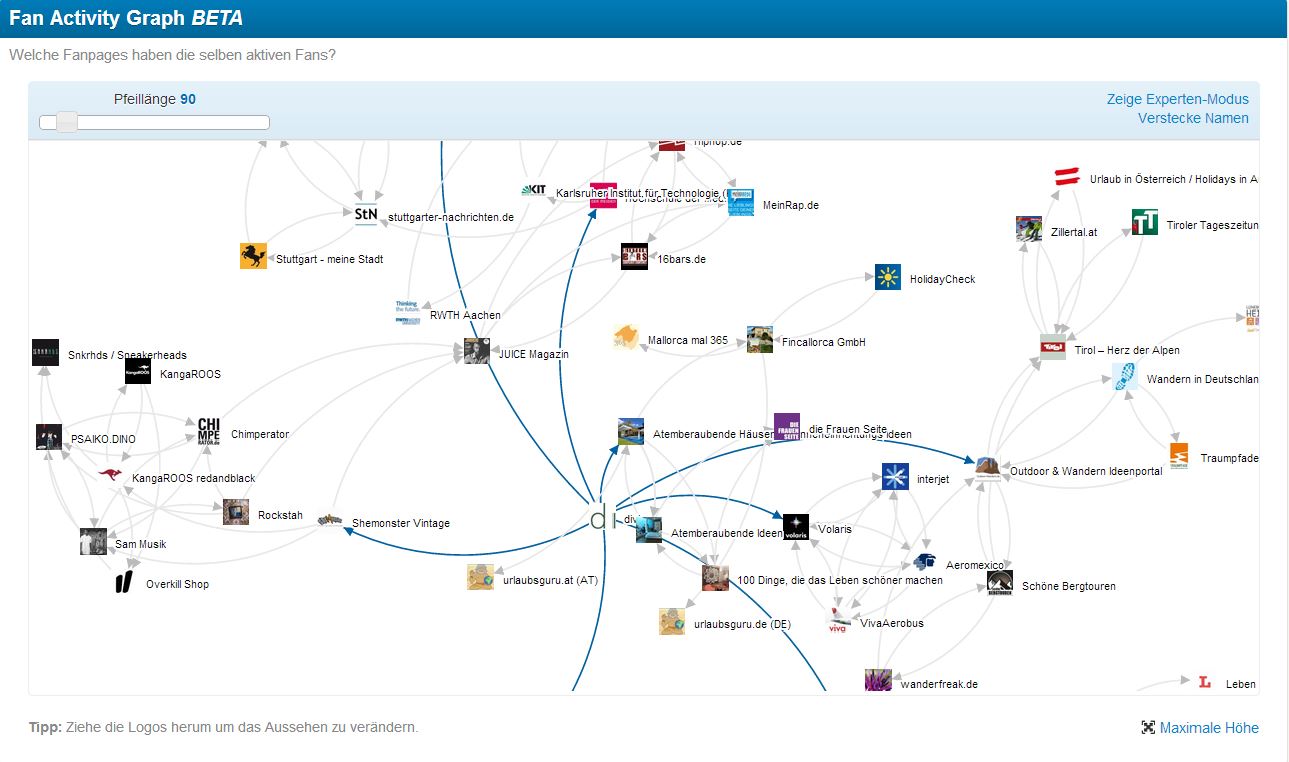Click the Atemberaubende Häuser node icon

click(x=631, y=431)
